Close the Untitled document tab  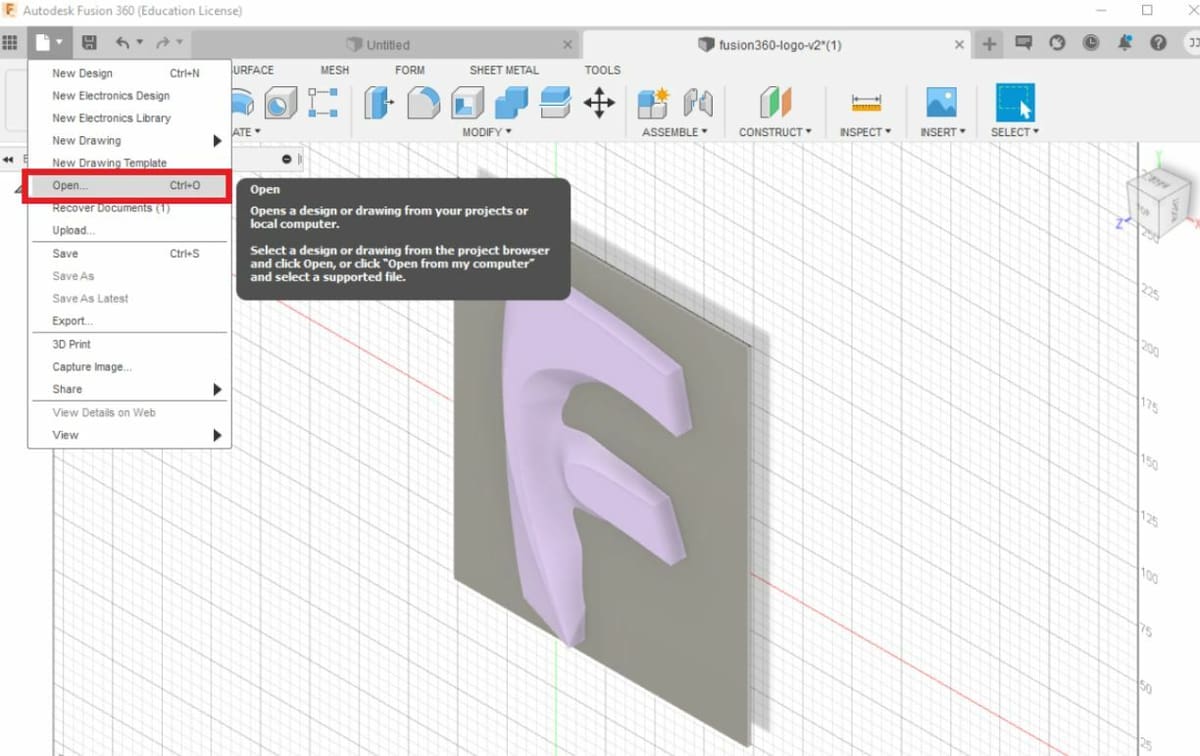pyautogui.click(x=568, y=44)
